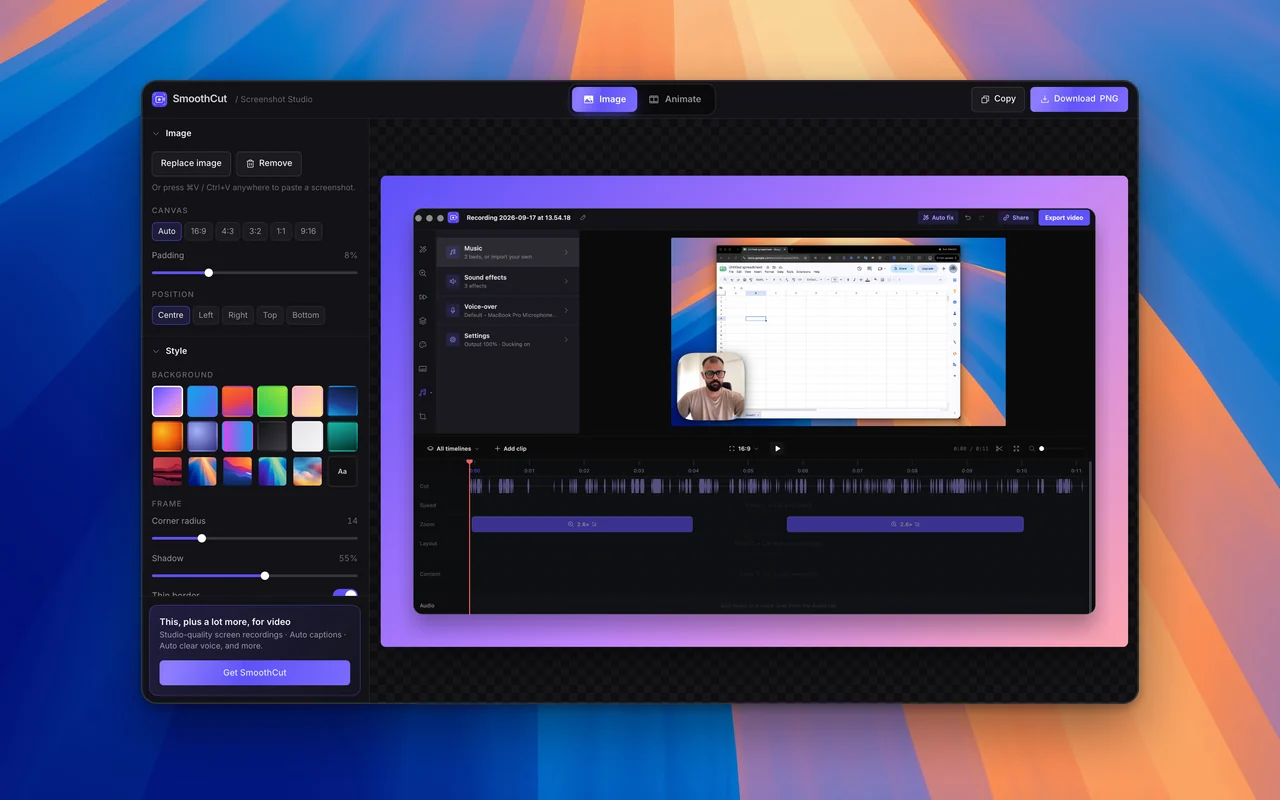Open the Music row chevron in preview
The width and height of the screenshot is (1280, 800).
tap(566, 252)
